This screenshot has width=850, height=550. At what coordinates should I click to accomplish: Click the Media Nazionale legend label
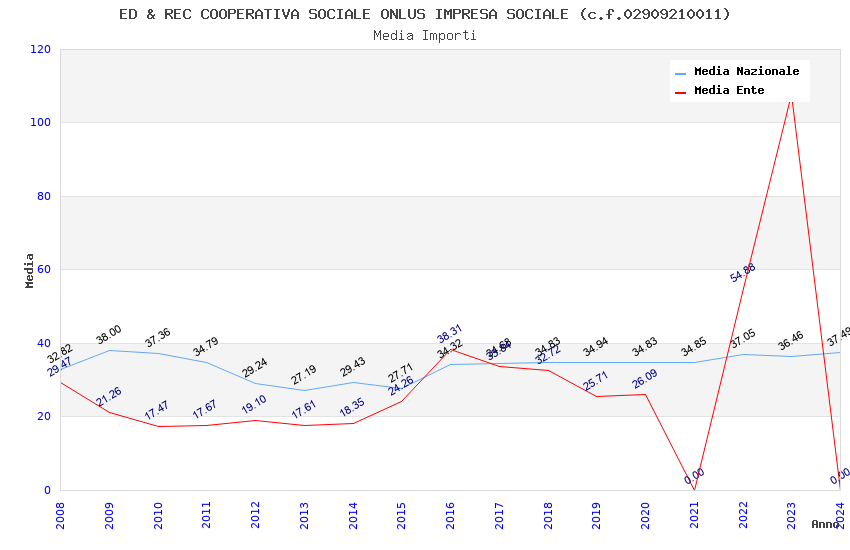(746, 71)
